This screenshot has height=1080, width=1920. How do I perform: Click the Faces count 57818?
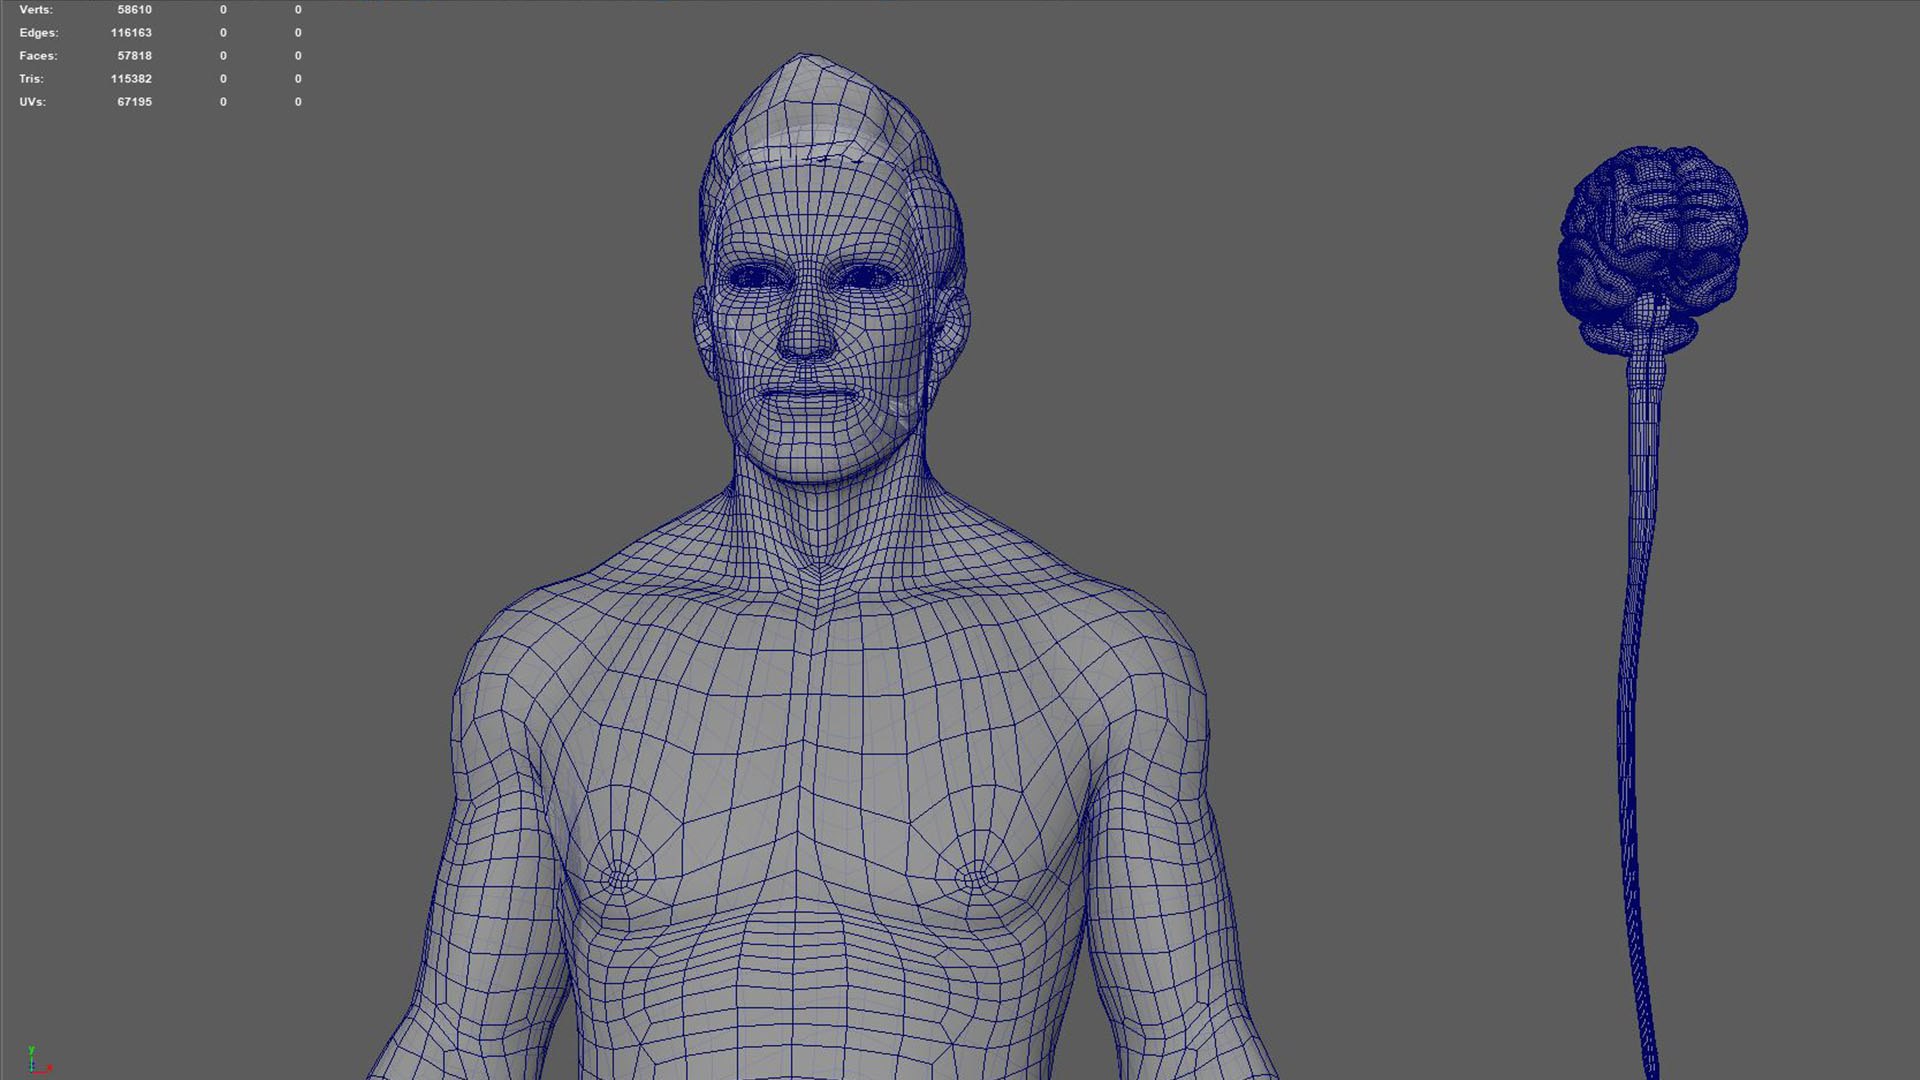(134, 56)
